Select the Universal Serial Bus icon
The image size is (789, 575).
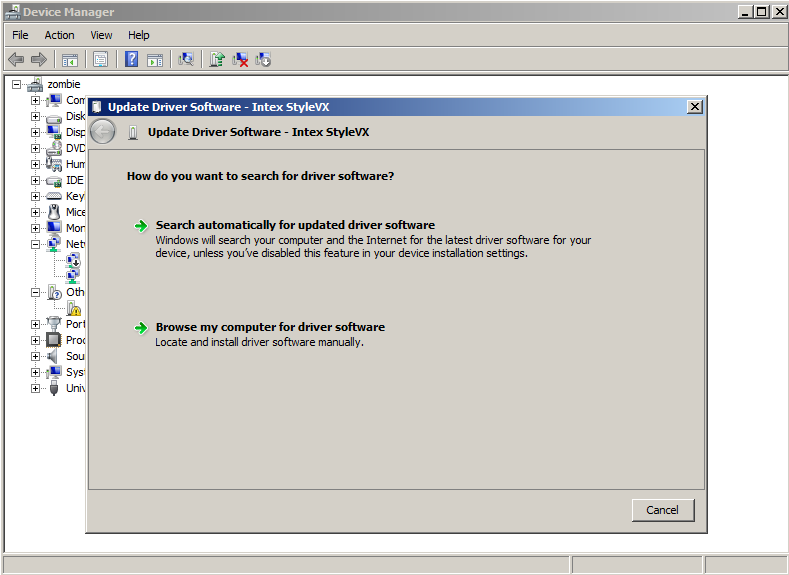click(54, 388)
